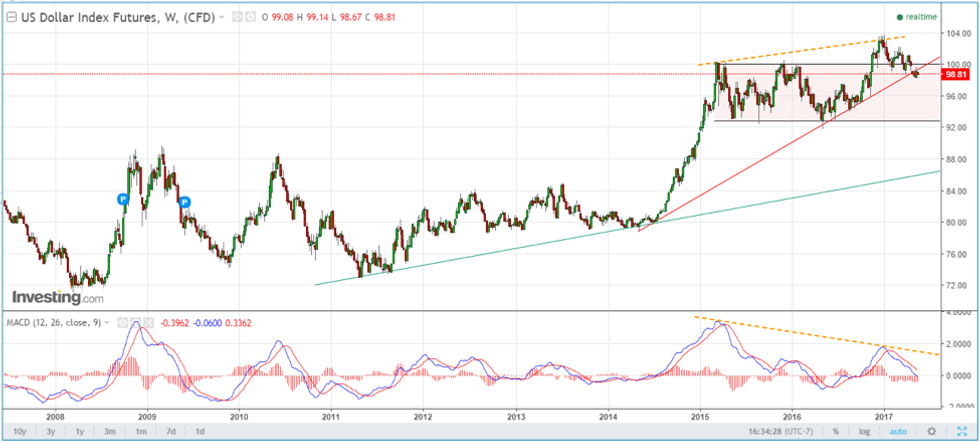Screen dimensions: 980x442
Task: Remove the MACD indicator with X icon
Action: coord(150,323)
